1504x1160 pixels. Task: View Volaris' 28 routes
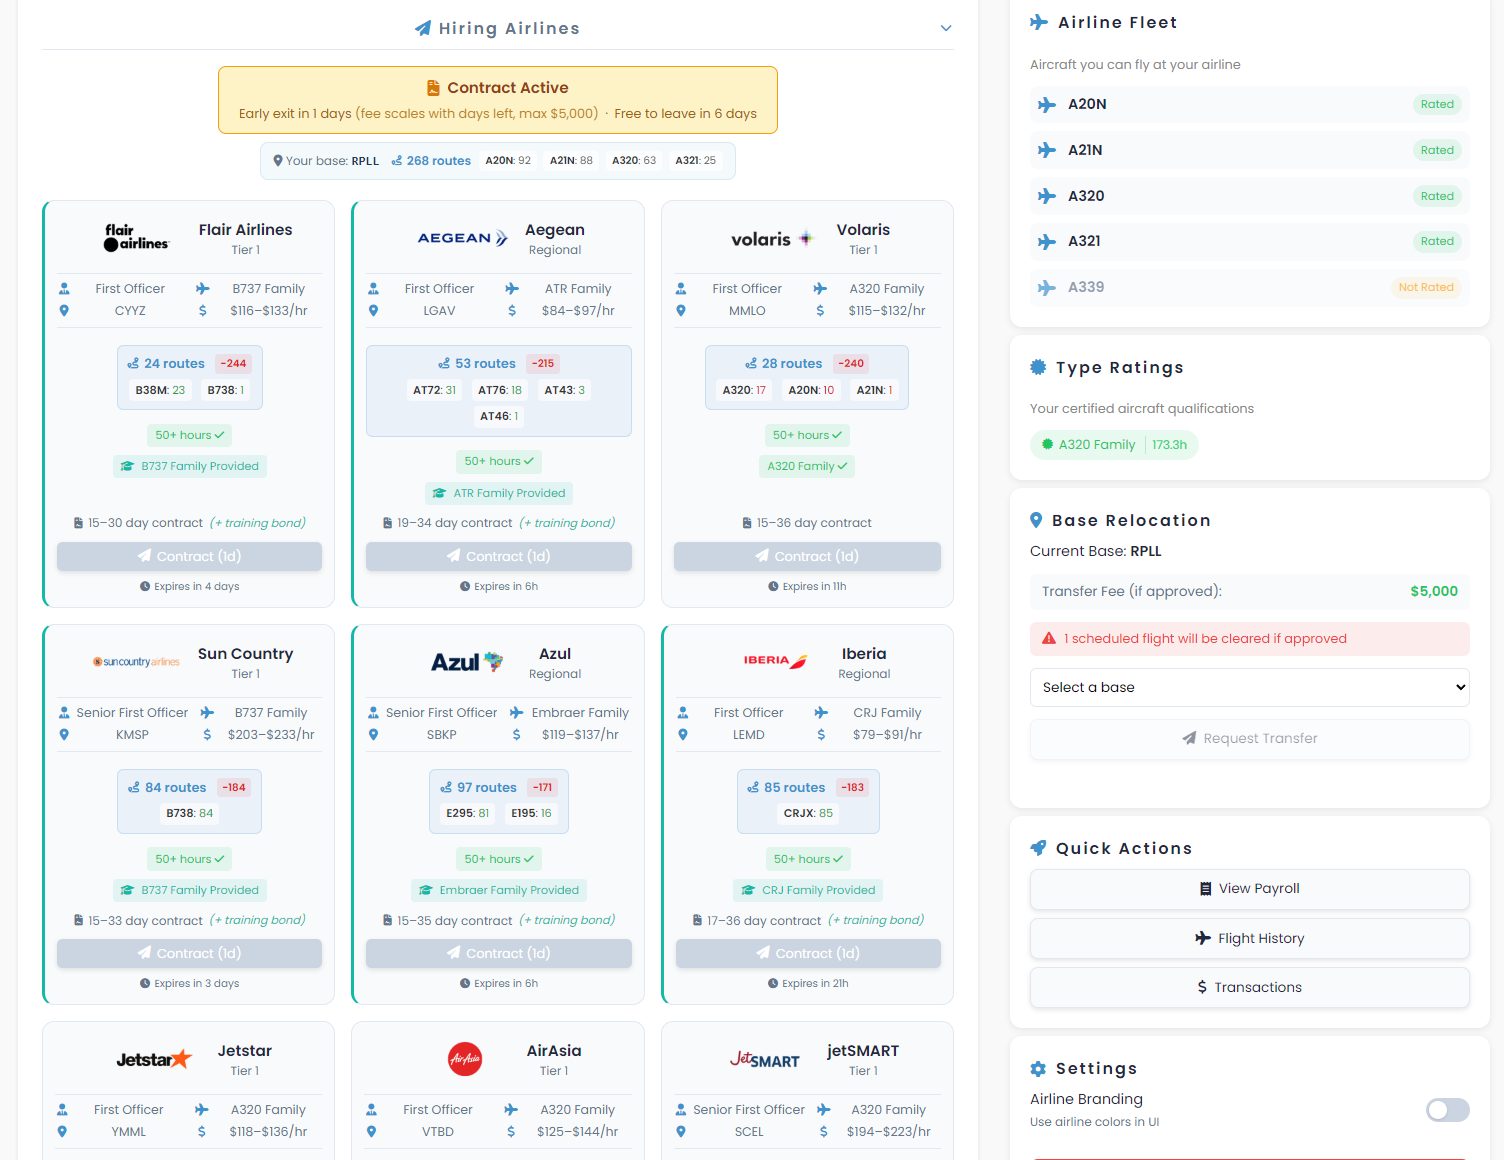[783, 364]
